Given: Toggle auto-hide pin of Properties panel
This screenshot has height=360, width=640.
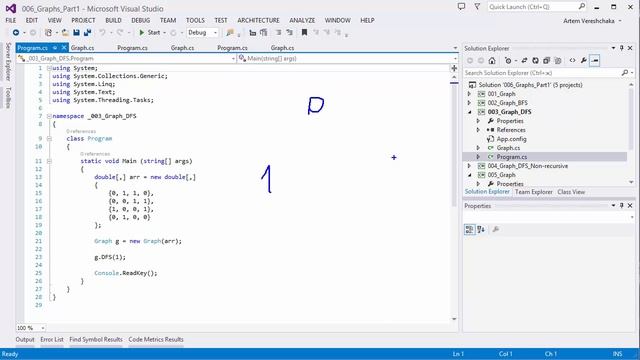Looking at the screenshot, I should tap(622, 205).
